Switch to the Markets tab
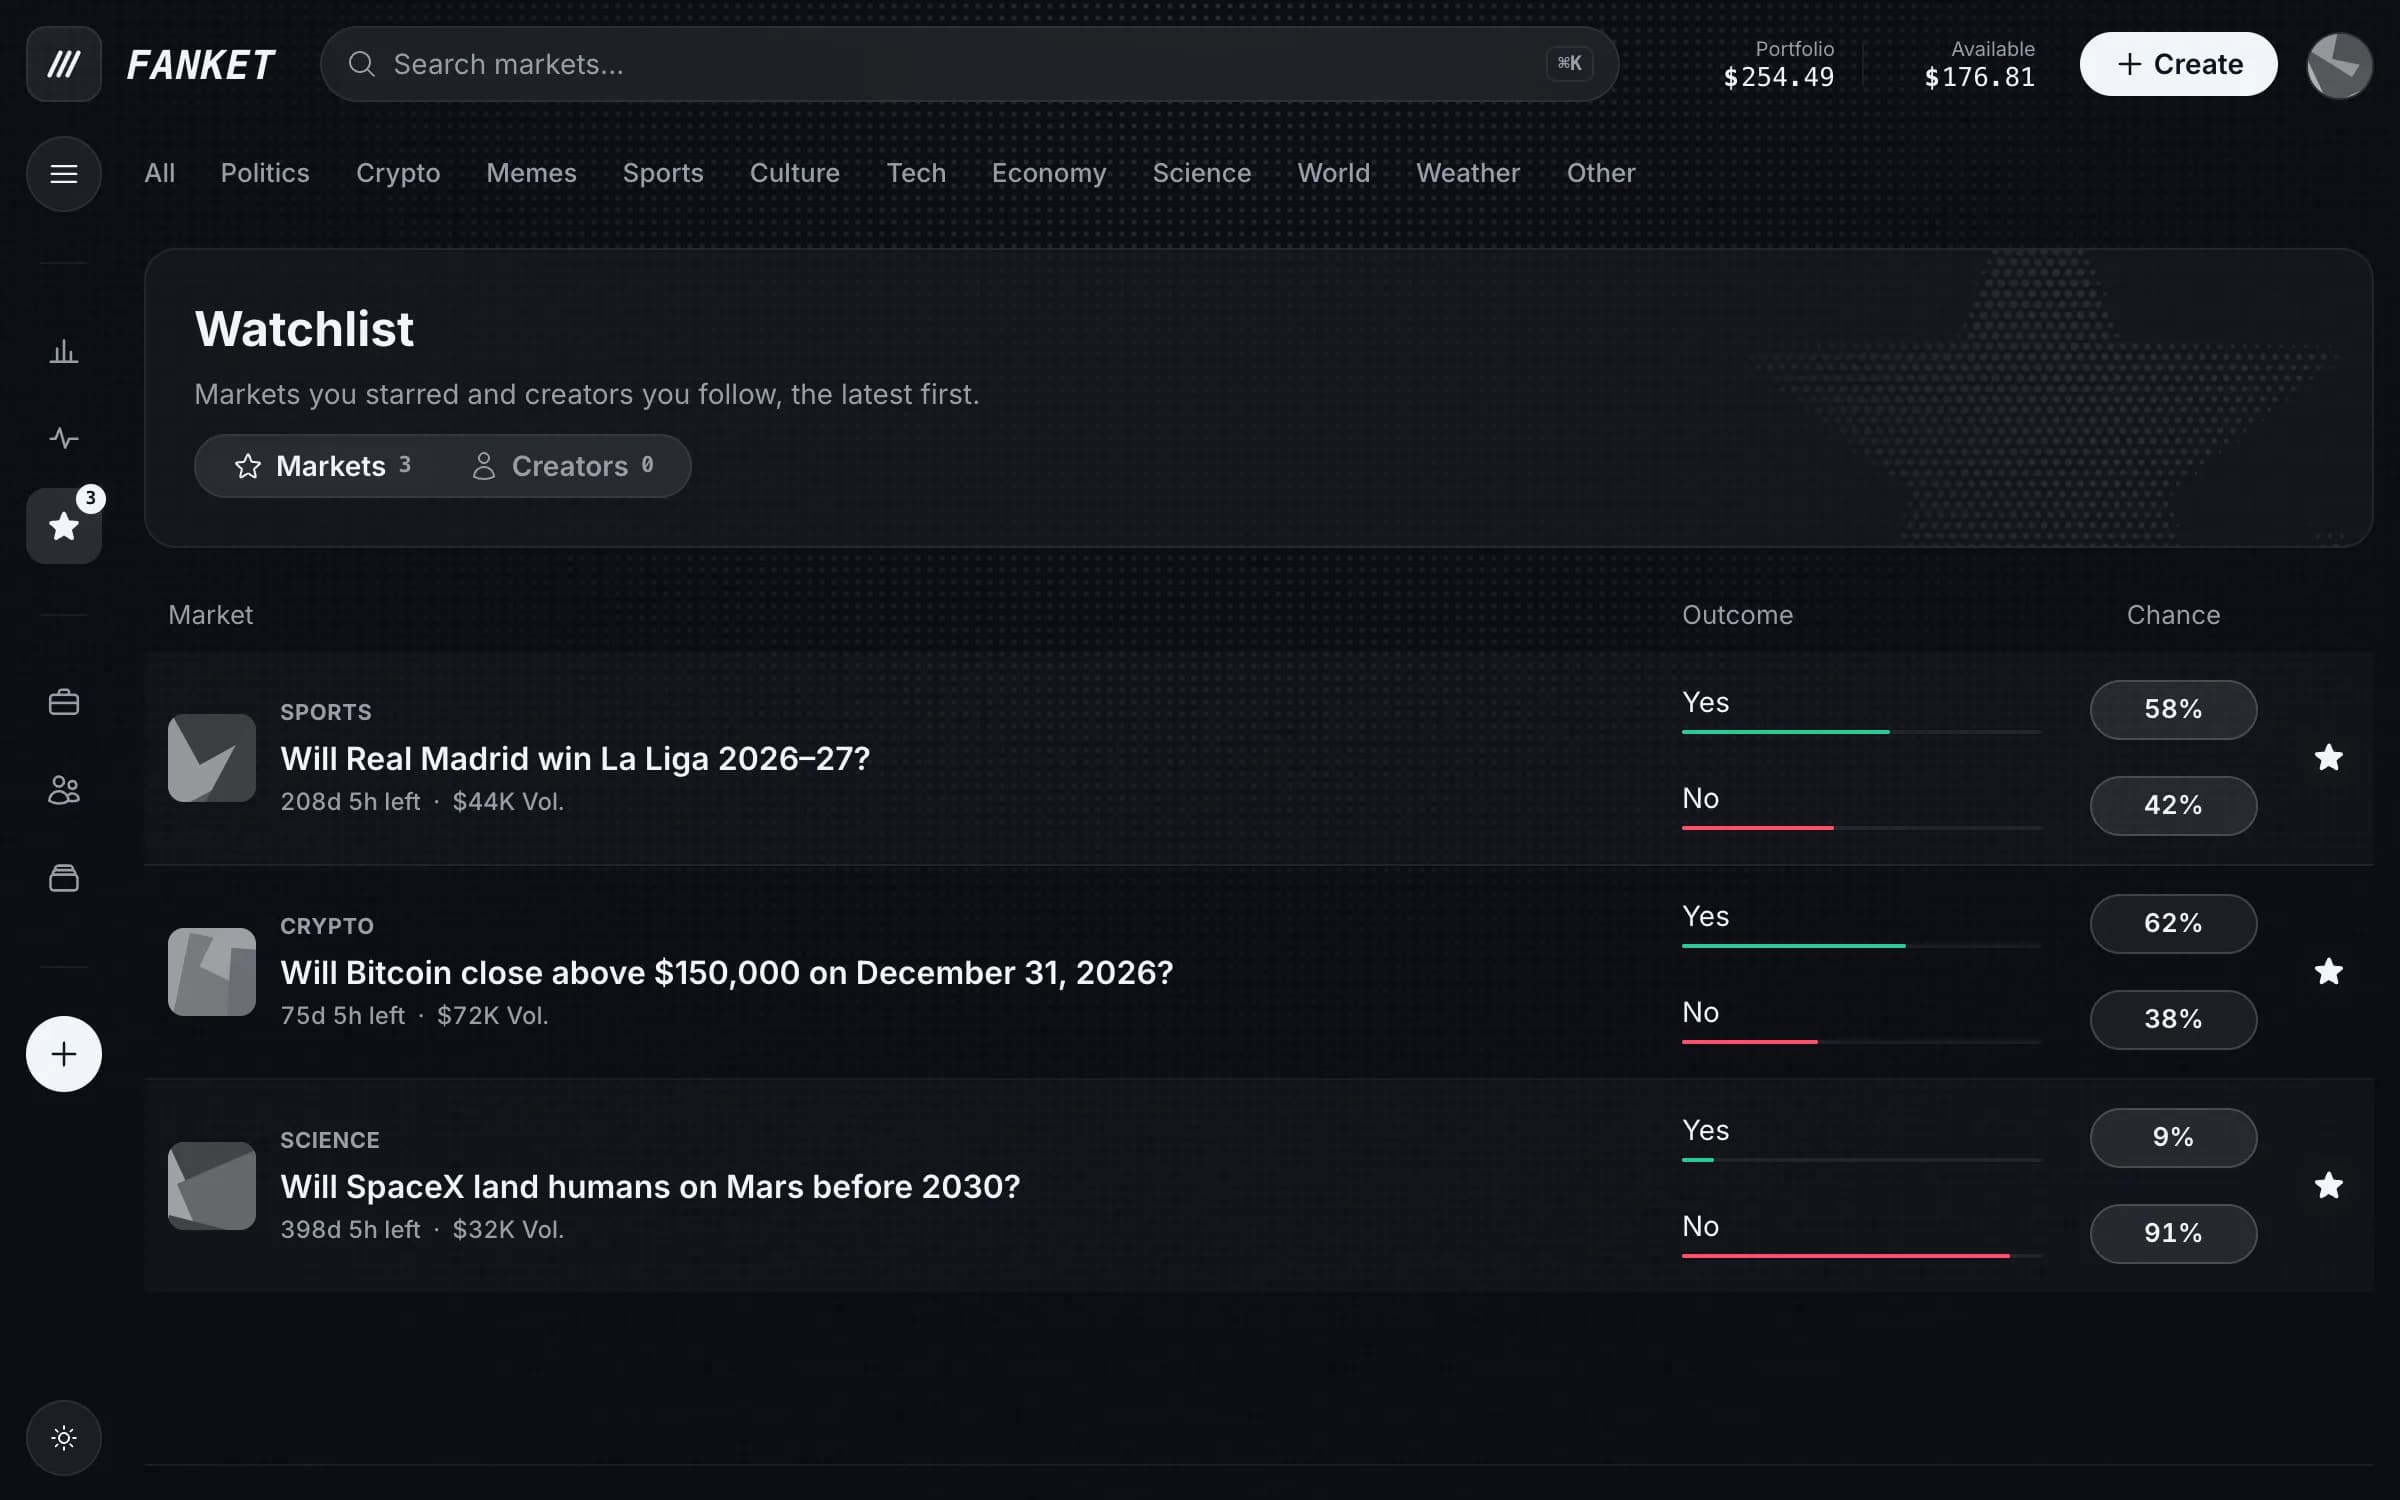Image resolution: width=2400 pixels, height=1500 pixels. coord(322,466)
